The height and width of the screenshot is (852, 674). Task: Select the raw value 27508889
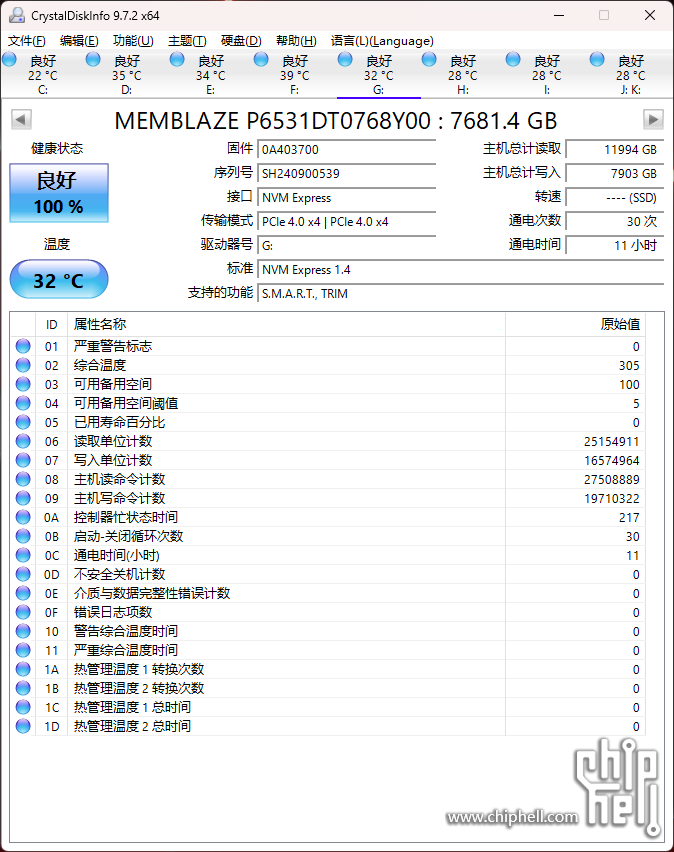[x=611, y=480]
